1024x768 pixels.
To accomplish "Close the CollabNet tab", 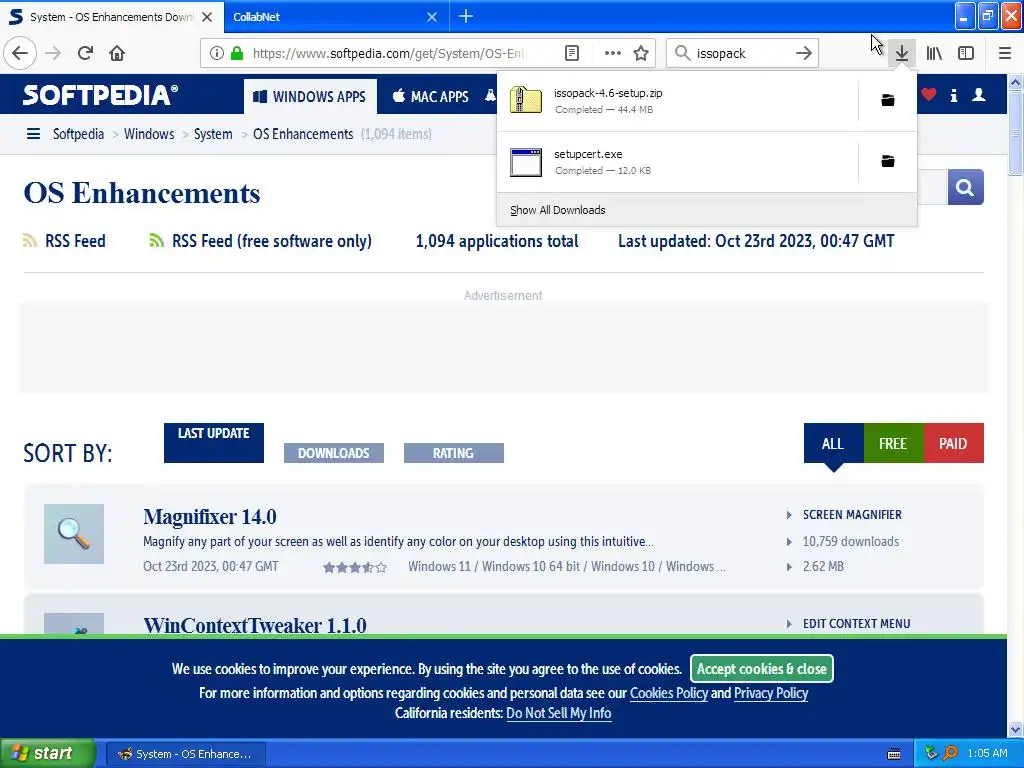I will [432, 17].
